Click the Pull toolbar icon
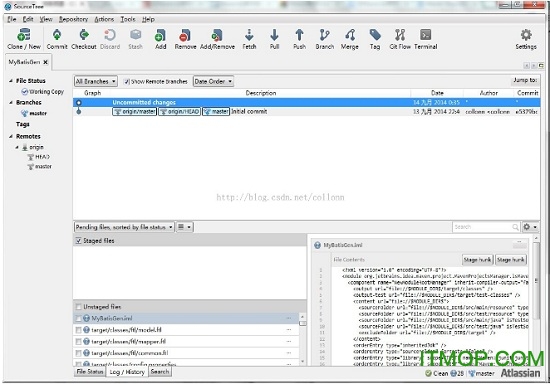Image resolution: width=550 pixels, height=384 pixels. click(274, 39)
